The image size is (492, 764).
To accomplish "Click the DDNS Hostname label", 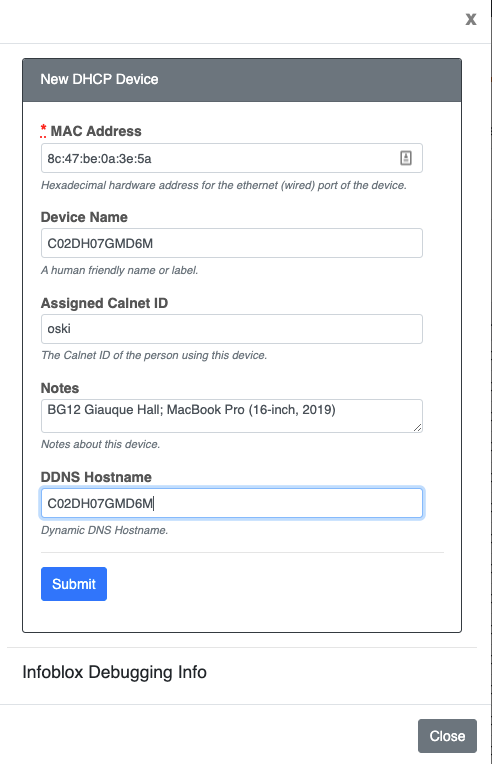I will click(x=96, y=477).
